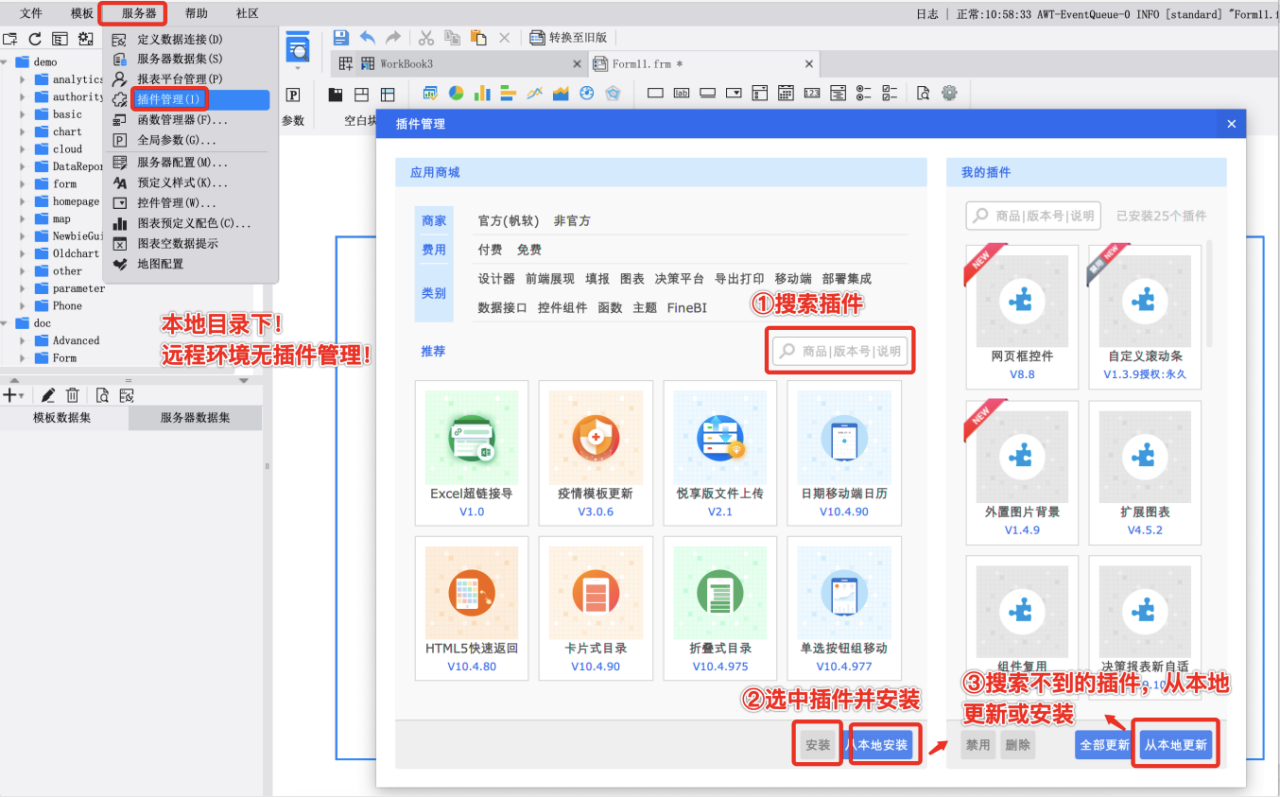Expand the parameter folder
This screenshot has height=798, width=1280.
click(x=22, y=288)
